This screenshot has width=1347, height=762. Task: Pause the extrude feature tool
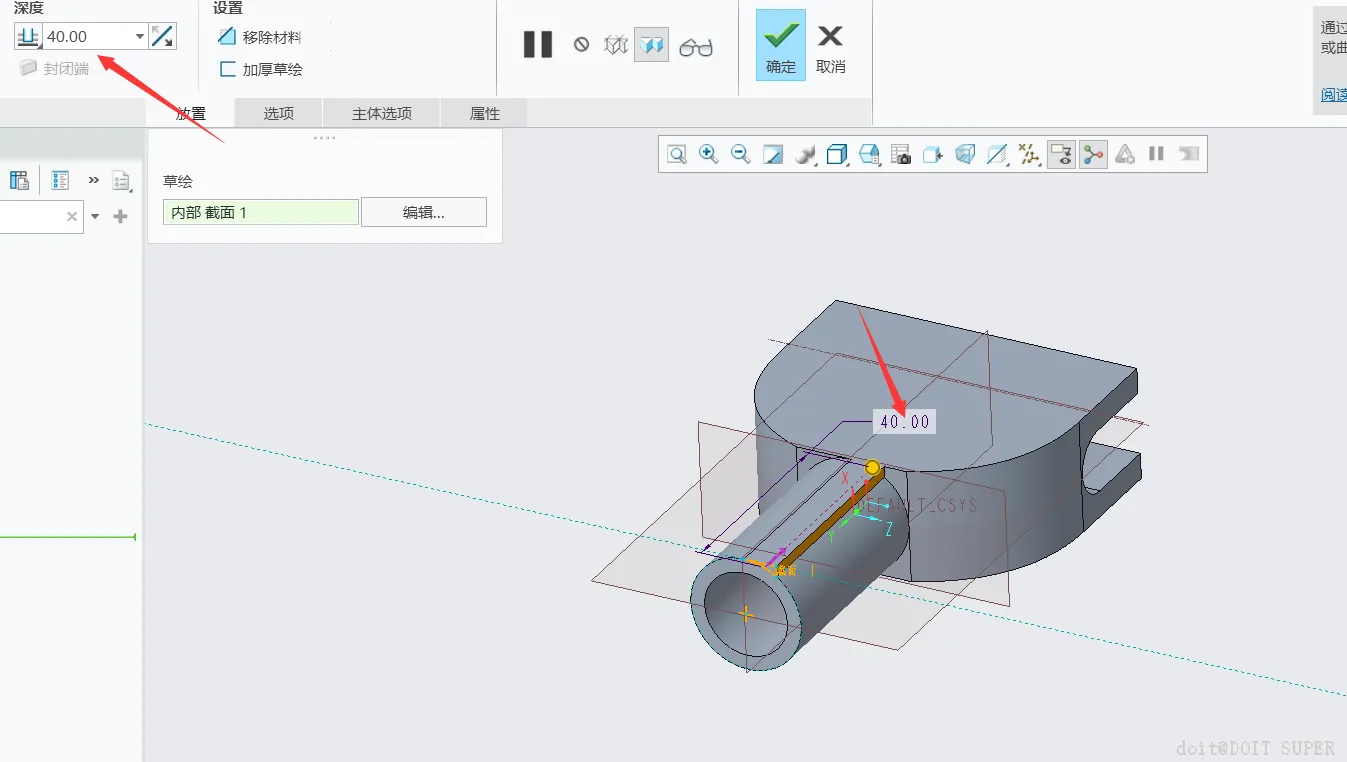(538, 45)
